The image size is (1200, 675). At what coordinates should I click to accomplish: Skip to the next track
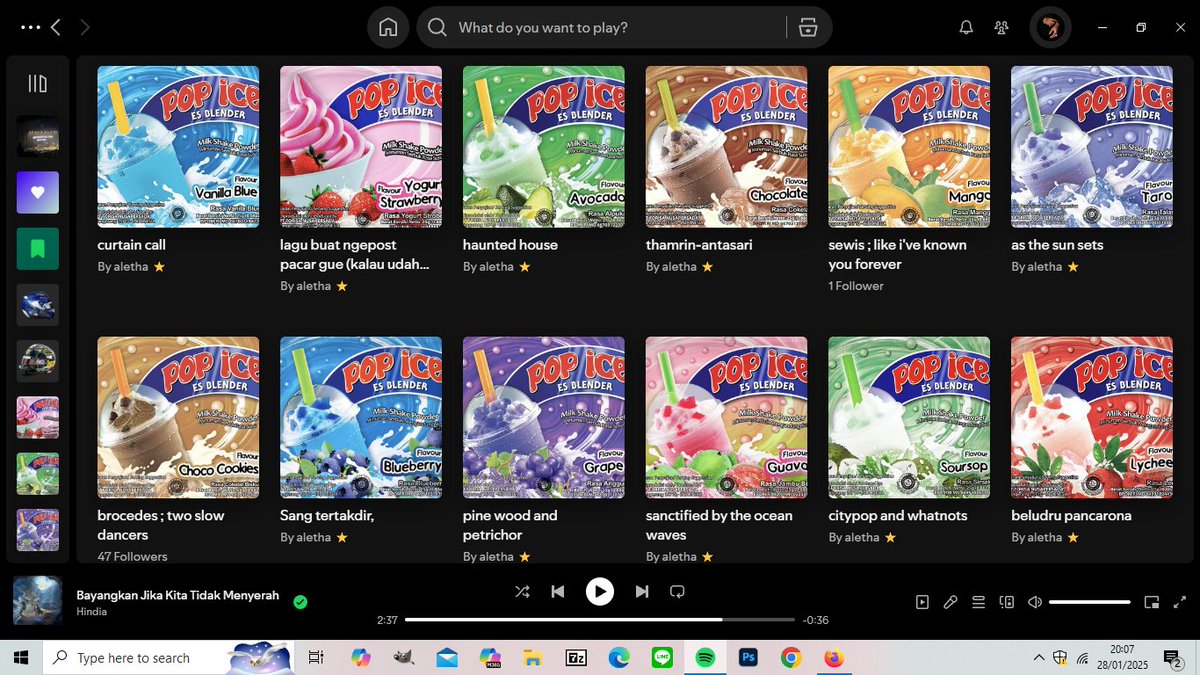642,591
